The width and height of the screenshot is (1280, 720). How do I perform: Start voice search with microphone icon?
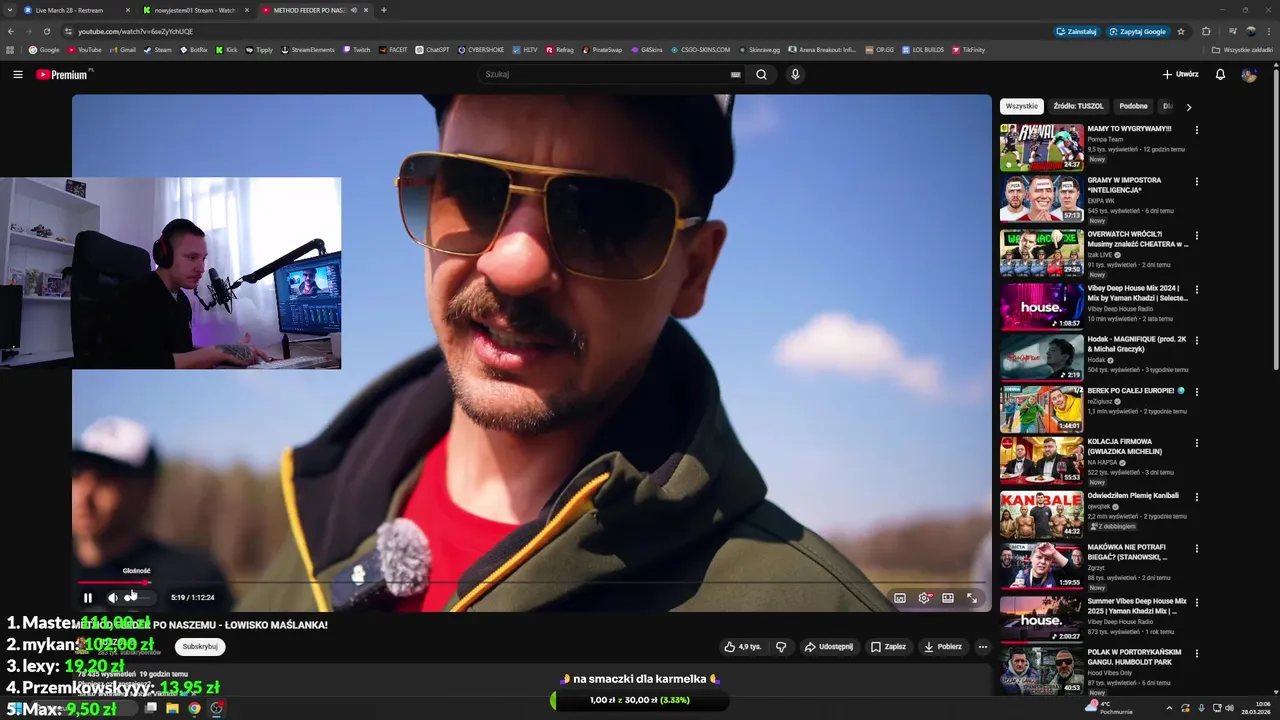pyautogui.click(x=795, y=74)
